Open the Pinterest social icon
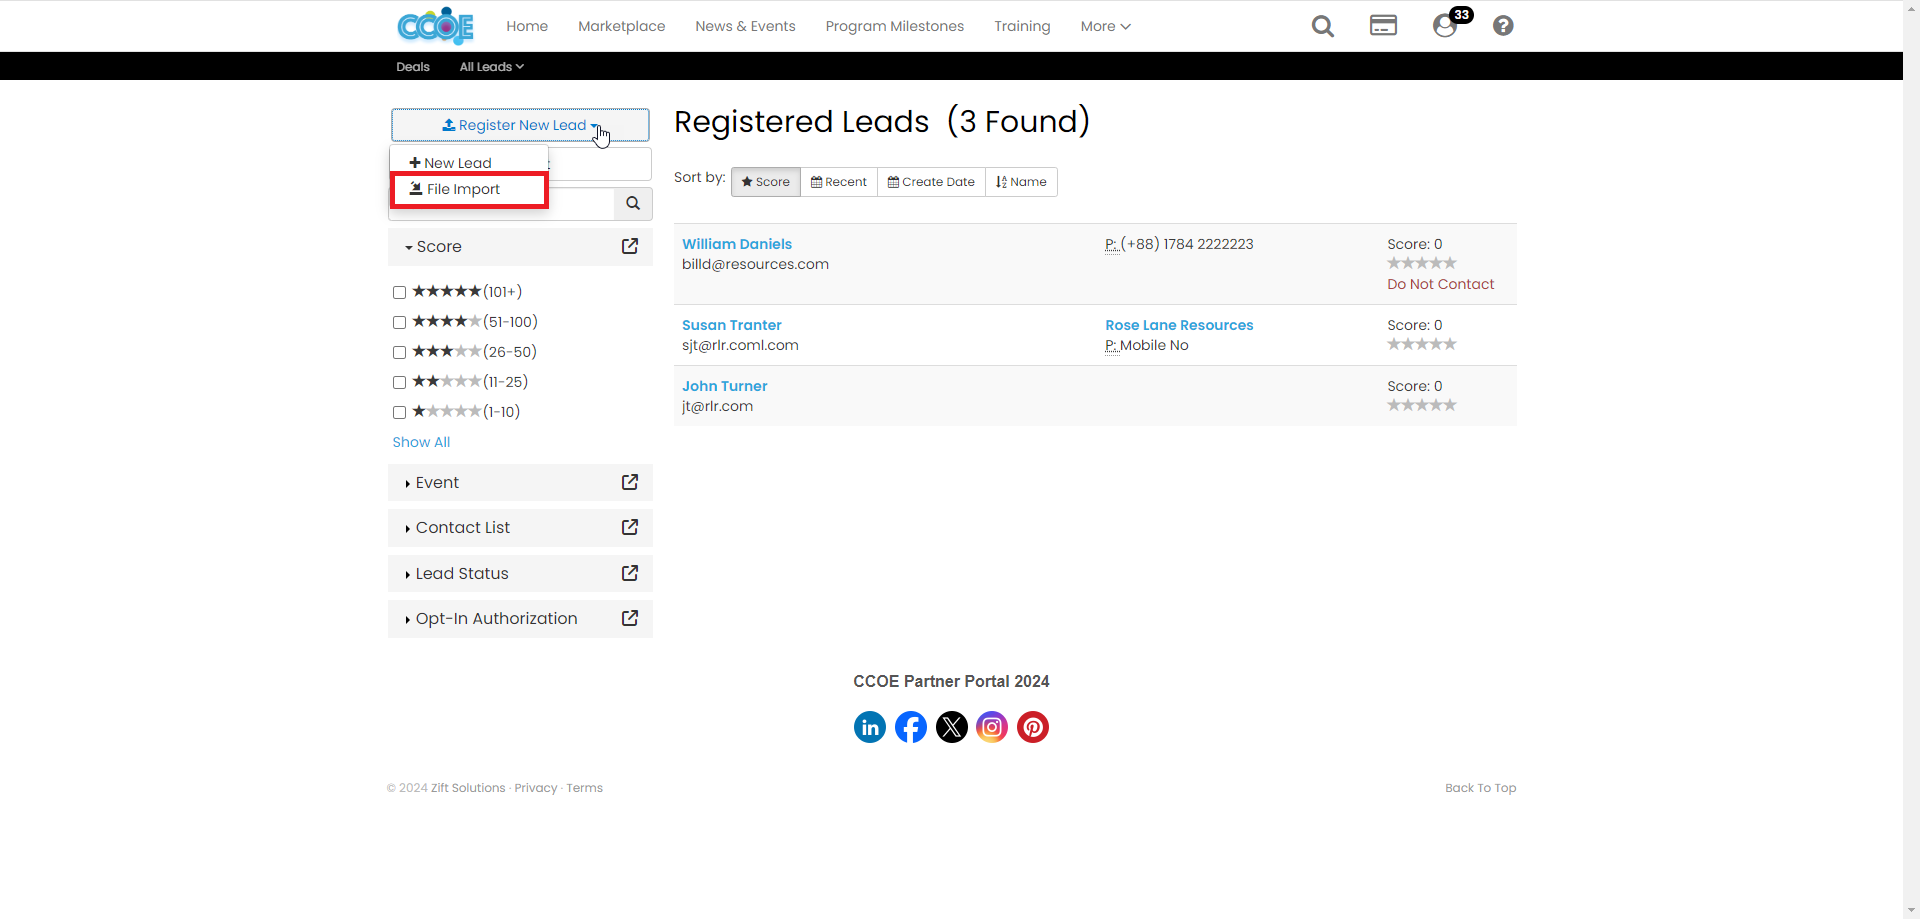The height and width of the screenshot is (919, 1920). point(1033,727)
